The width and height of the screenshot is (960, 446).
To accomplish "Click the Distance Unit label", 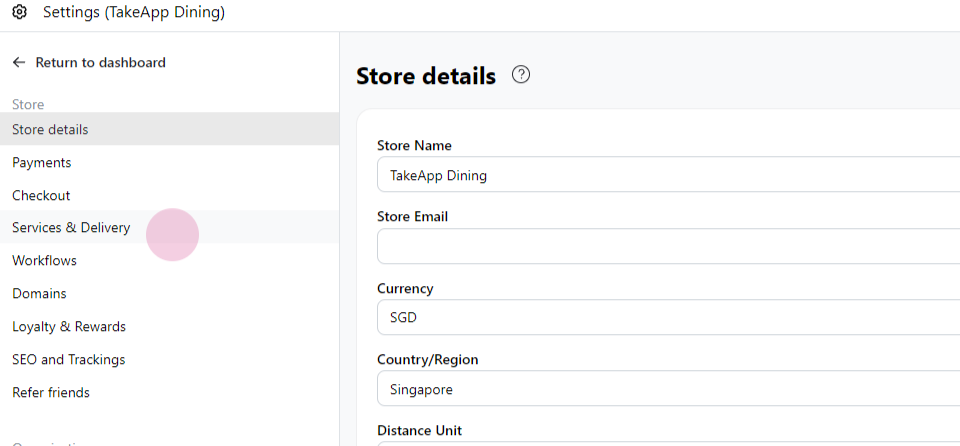I will (x=420, y=430).
